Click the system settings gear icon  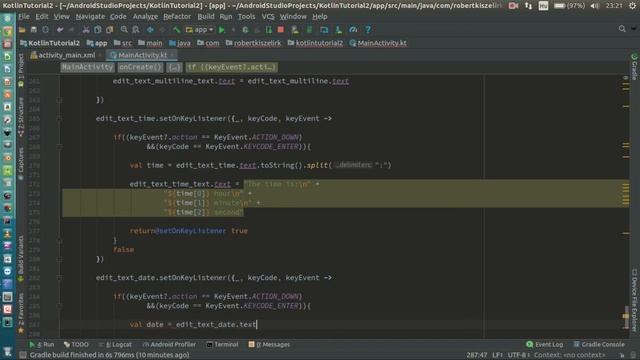[x=632, y=6]
